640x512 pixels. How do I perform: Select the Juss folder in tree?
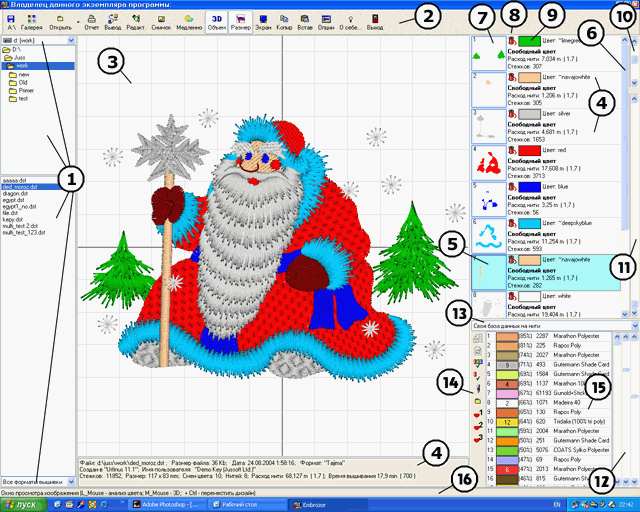(x=15, y=58)
